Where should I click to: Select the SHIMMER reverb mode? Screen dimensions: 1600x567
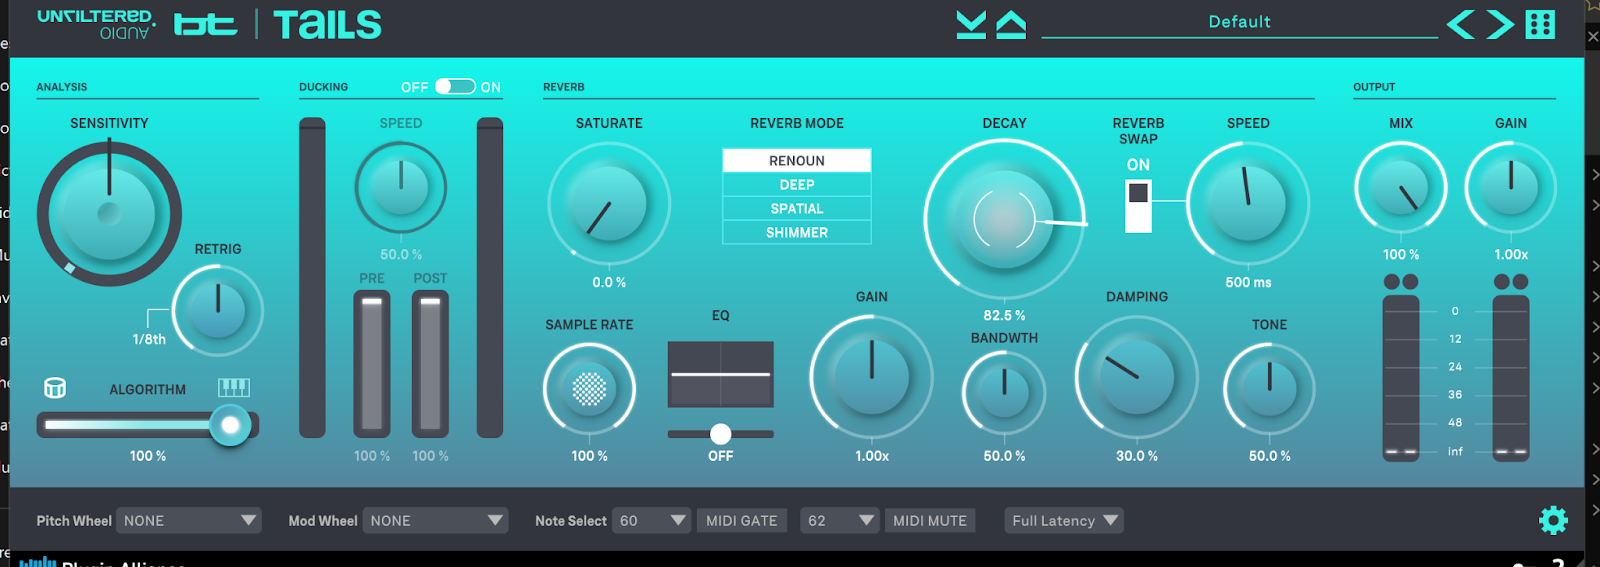coord(797,233)
